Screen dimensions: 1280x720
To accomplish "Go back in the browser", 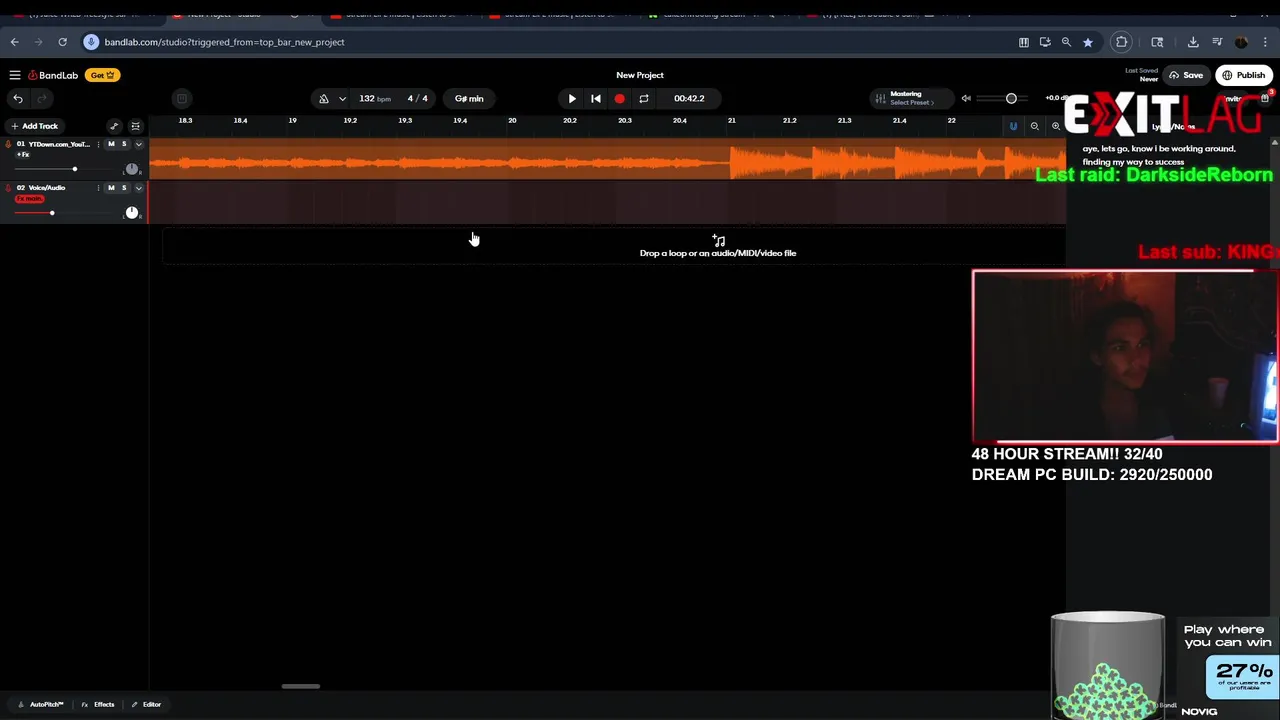I will click(14, 42).
